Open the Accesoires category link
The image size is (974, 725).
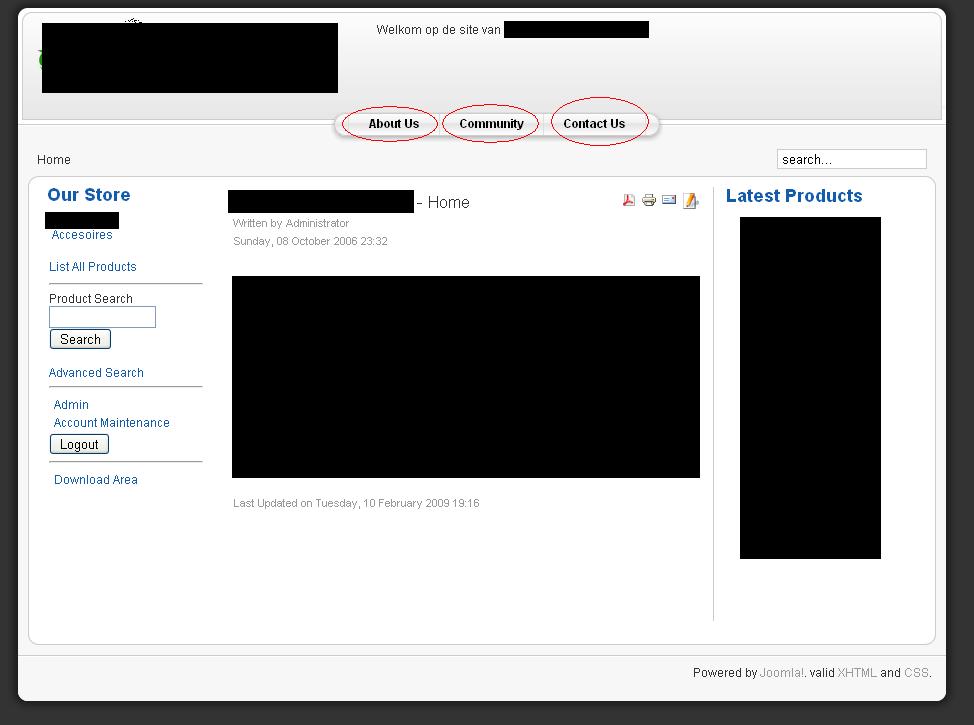pyautogui.click(x=82, y=235)
